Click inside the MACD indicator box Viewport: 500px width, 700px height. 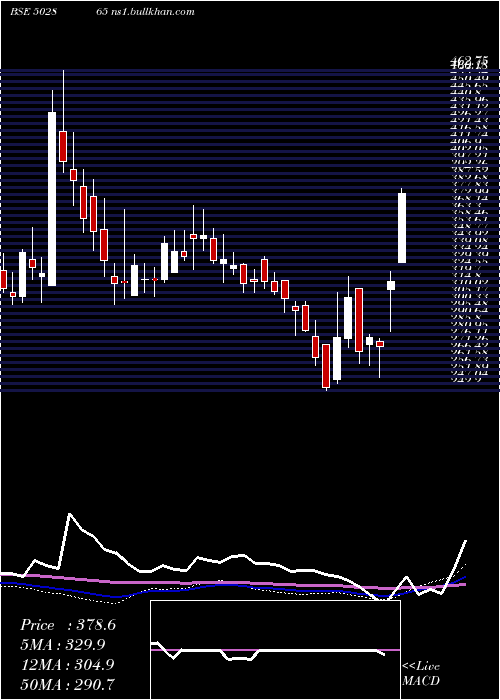(x=275, y=650)
